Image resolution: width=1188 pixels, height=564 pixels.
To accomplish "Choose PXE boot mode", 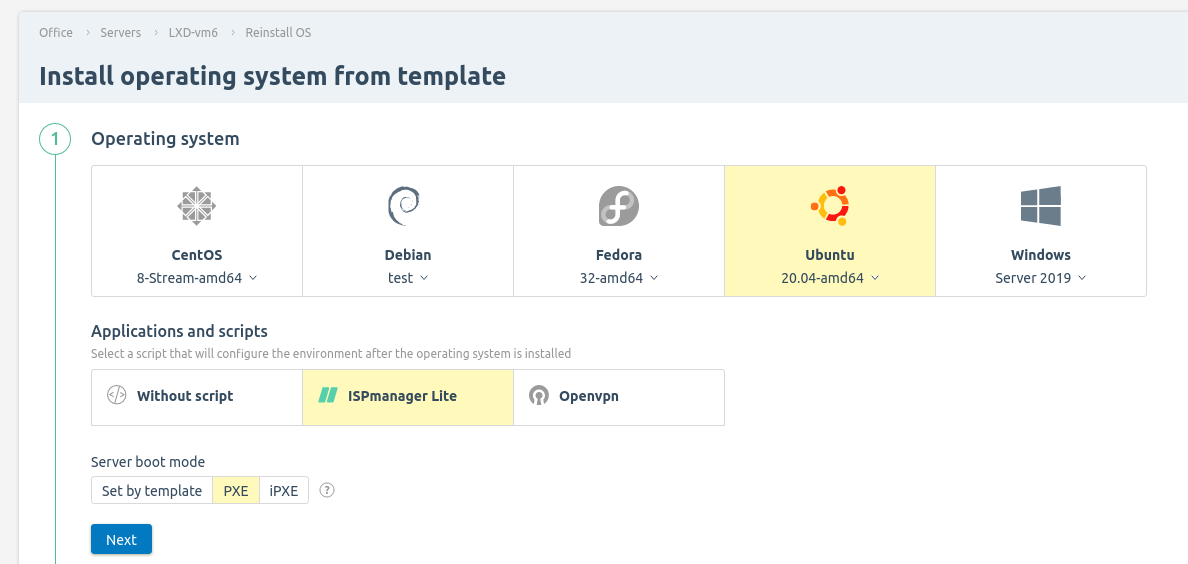I will 236,490.
